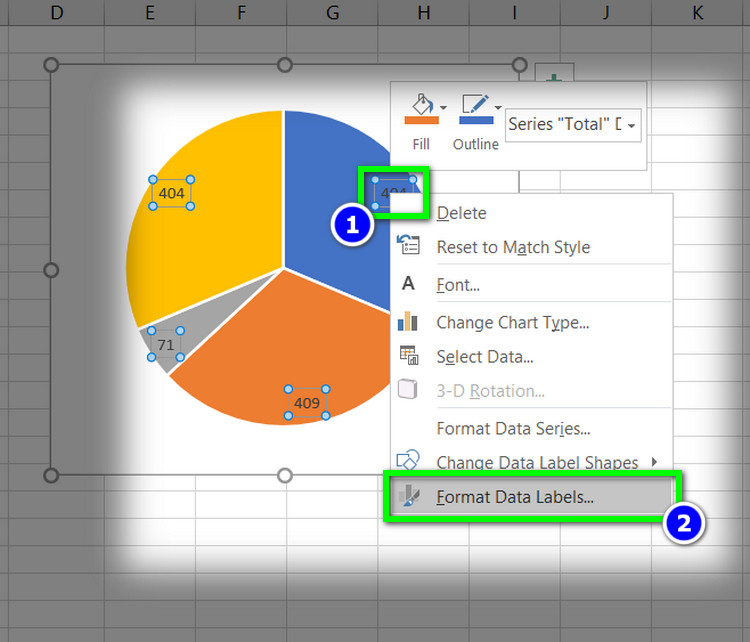Select column E header
The width and height of the screenshot is (750, 642).
tap(150, 12)
